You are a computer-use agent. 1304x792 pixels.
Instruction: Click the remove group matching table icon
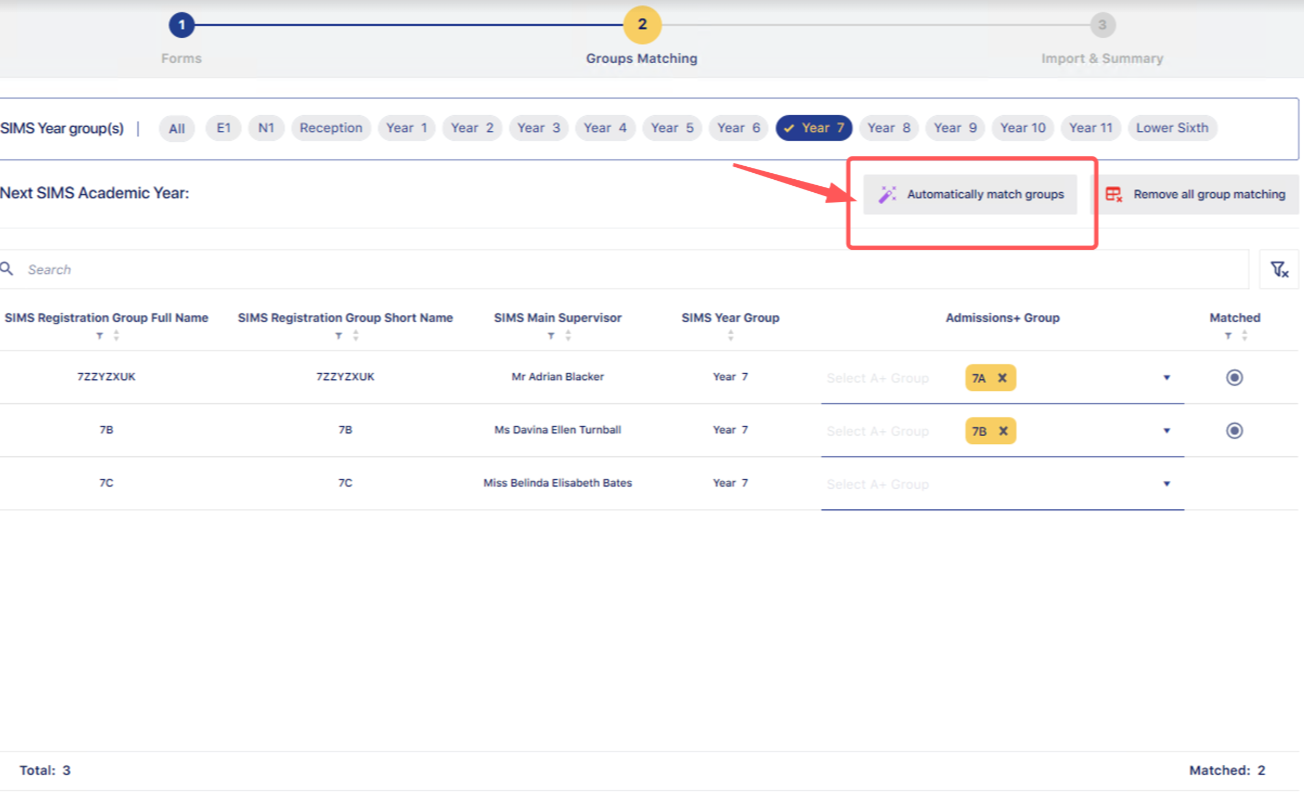click(x=1114, y=195)
